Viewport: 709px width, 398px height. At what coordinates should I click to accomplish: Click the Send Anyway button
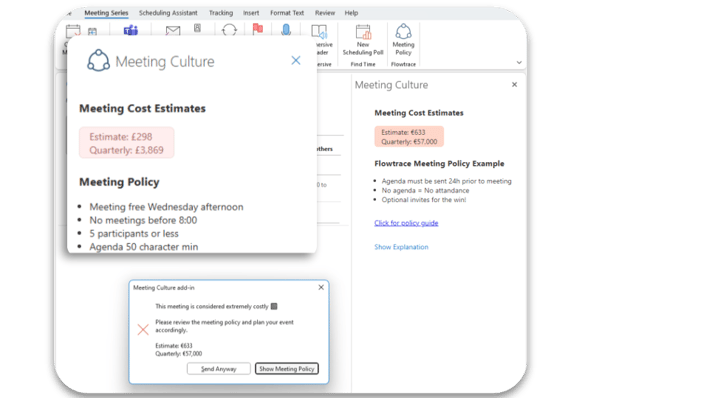click(x=219, y=369)
